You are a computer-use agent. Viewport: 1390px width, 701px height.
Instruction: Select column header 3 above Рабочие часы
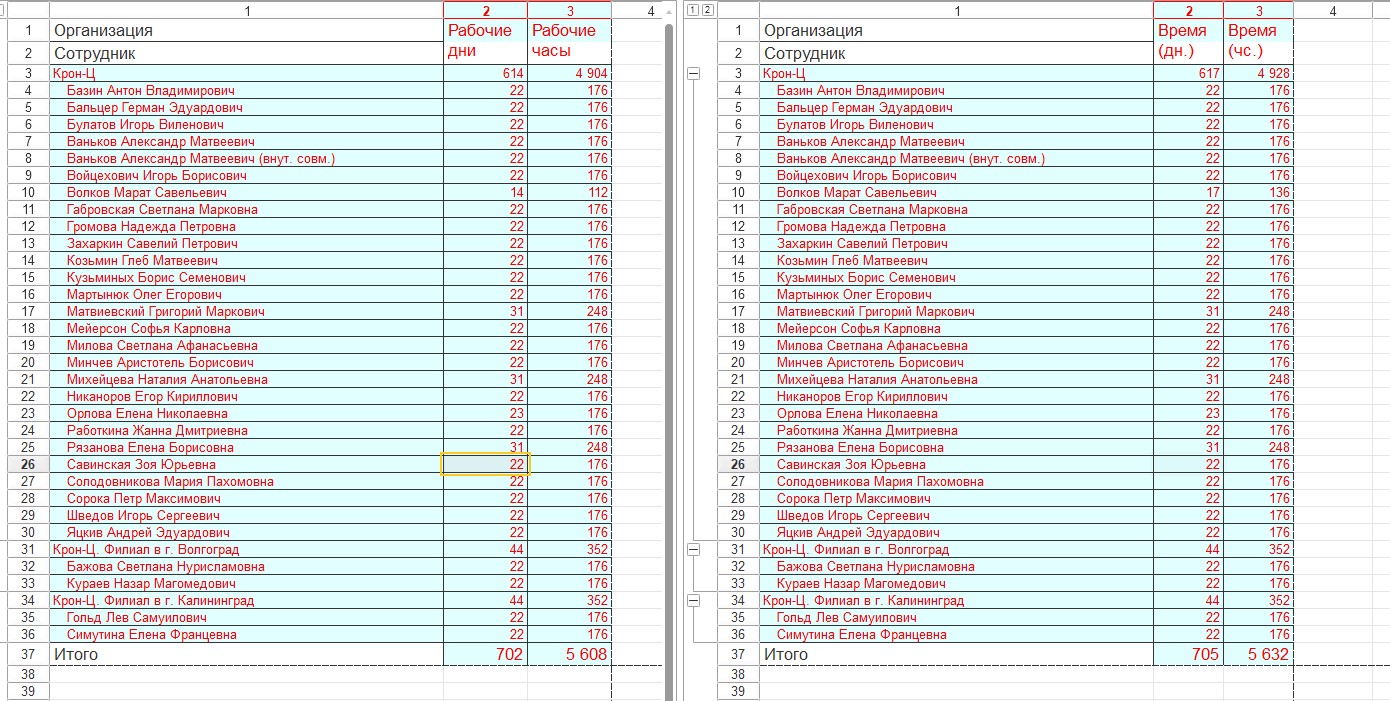(569, 10)
